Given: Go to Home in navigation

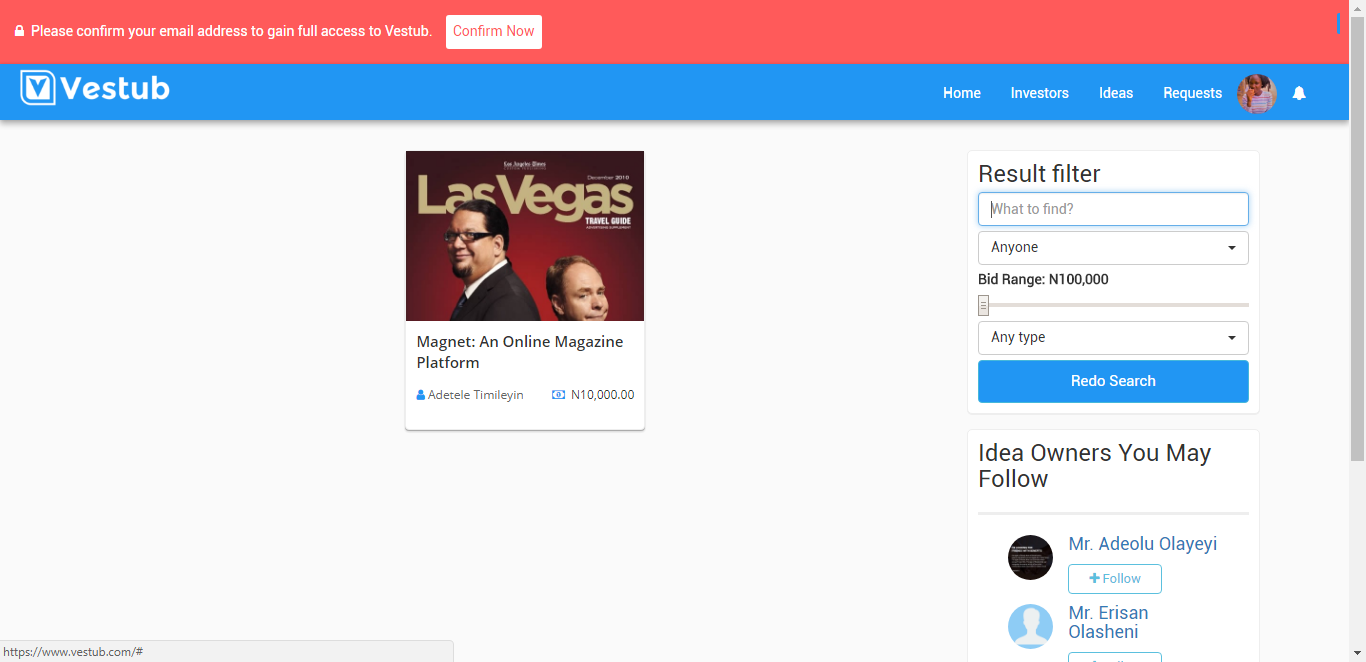Looking at the screenshot, I should click(x=962, y=93).
